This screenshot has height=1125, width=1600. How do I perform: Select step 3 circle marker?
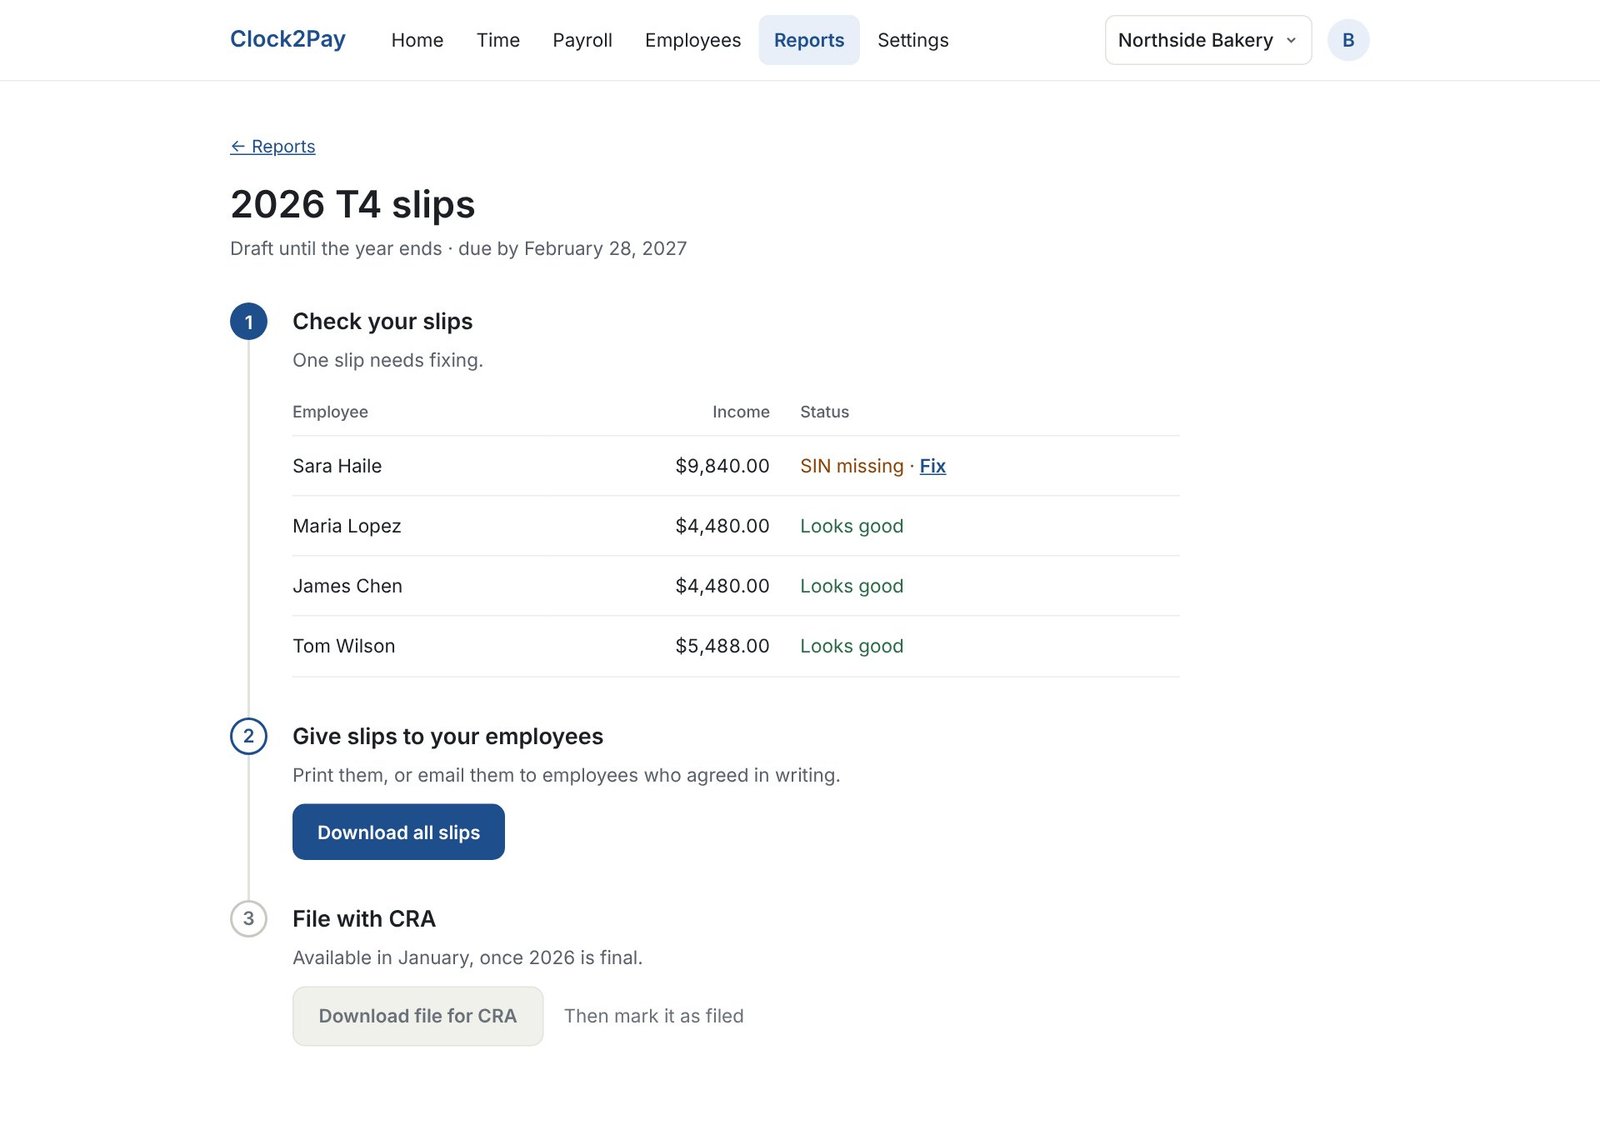click(249, 918)
